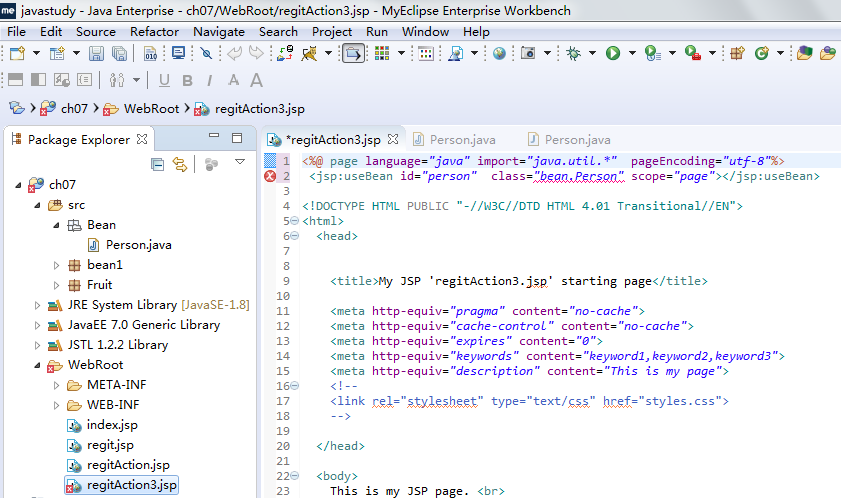Collapse the WebRoot folder node
Image resolution: width=841 pixels, height=498 pixels.
[37, 365]
